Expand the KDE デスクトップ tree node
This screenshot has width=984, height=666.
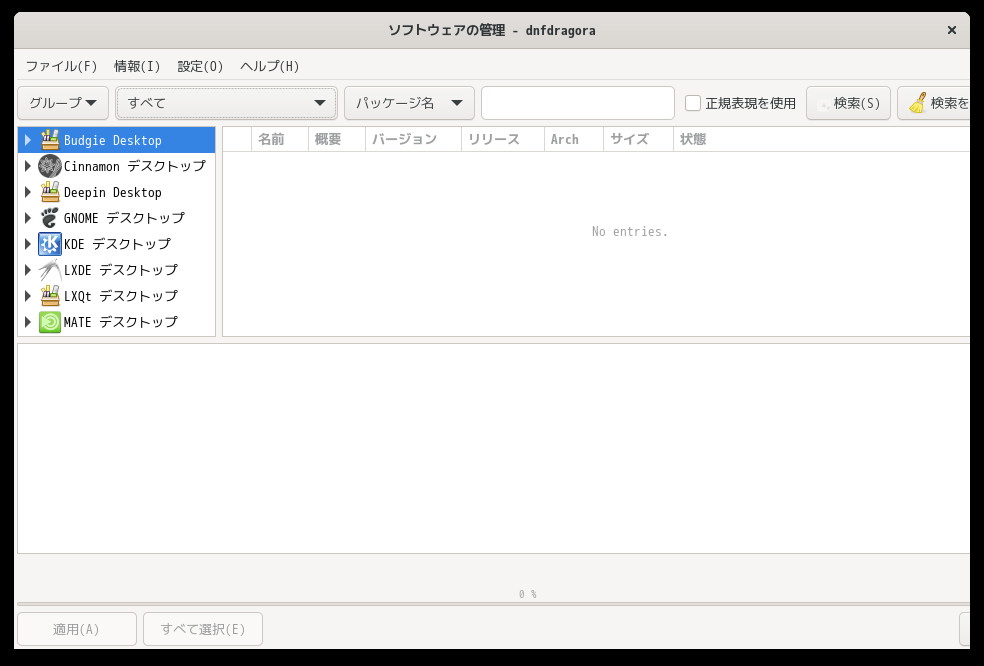pyautogui.click(x=28, y=244)
